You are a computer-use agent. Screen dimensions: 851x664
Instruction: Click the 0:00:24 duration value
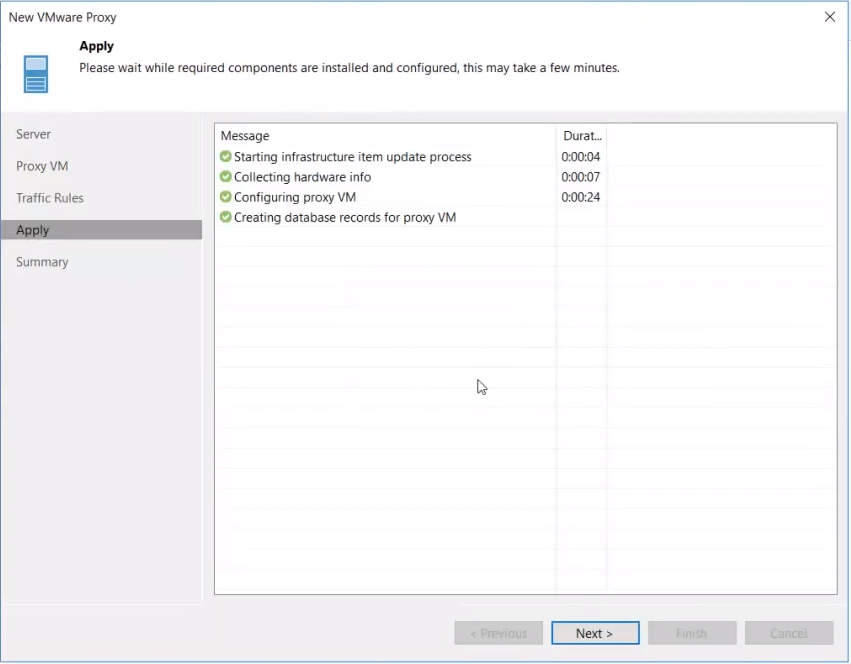(580, 197)
